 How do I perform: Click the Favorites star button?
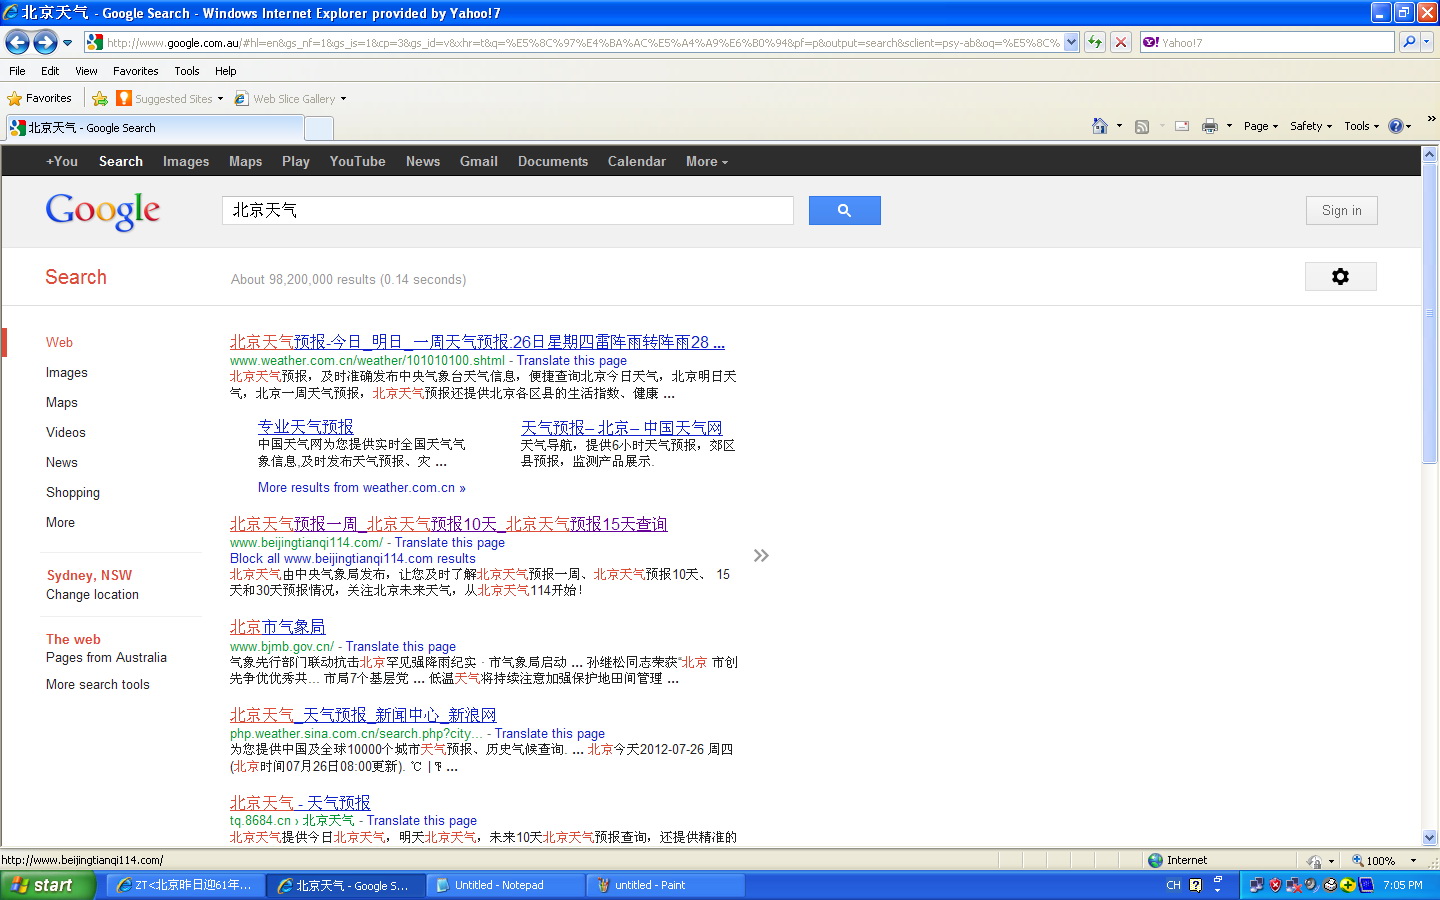[x=40, y=98]
